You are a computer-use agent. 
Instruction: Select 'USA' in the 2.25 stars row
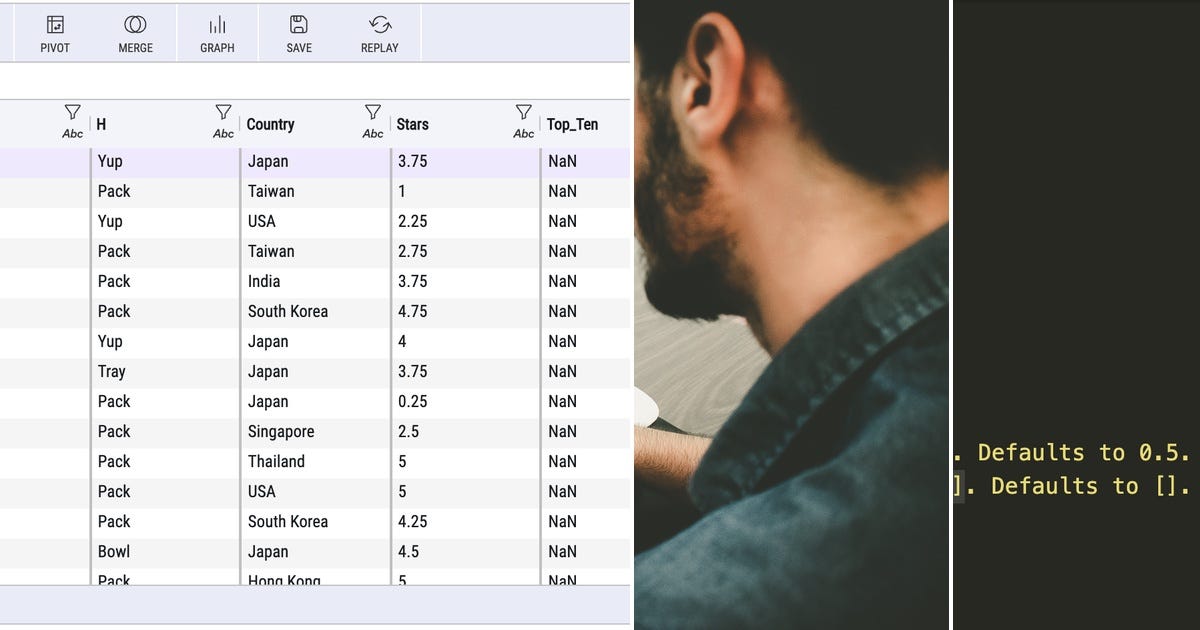[262, 221]
